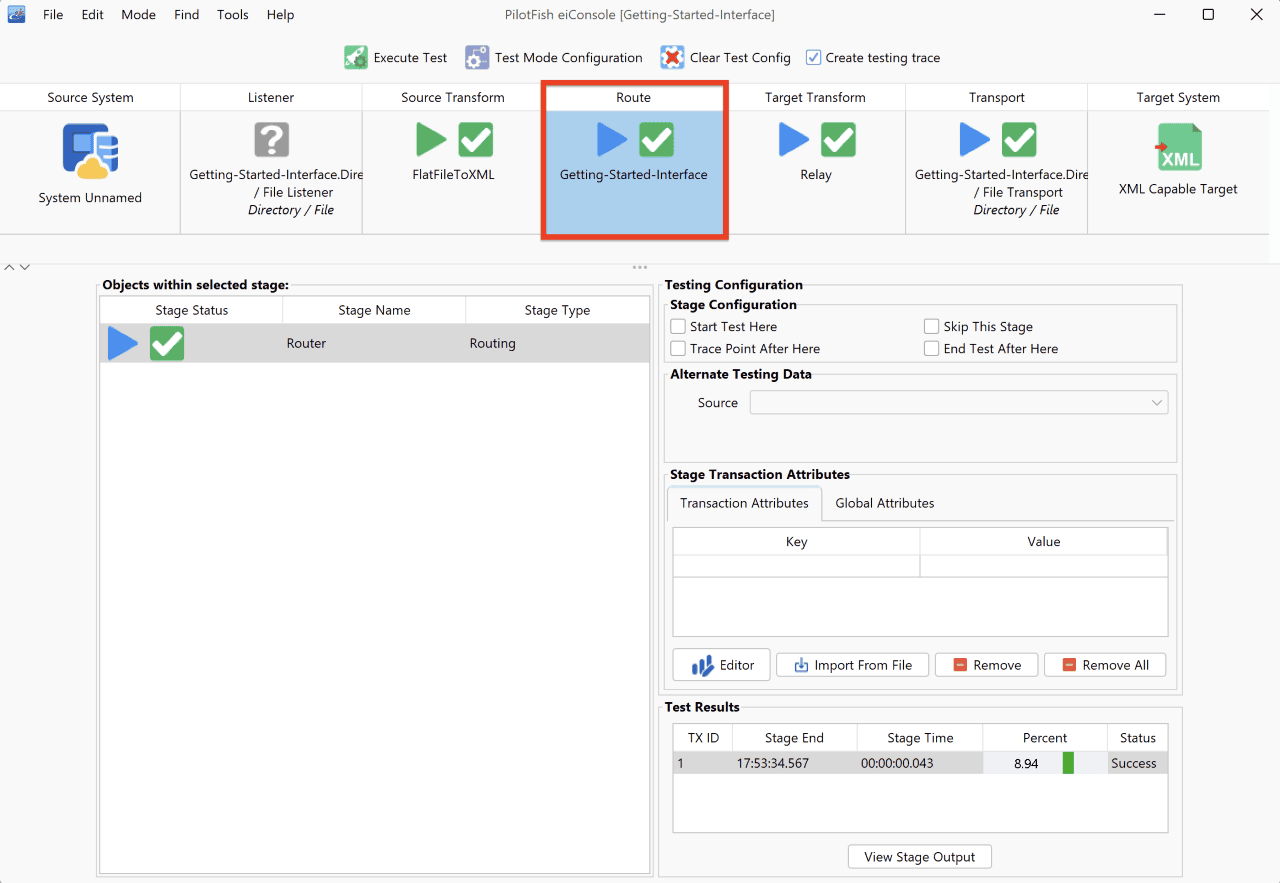The height and width of the screenshot is (883, 1280).
Task: Click the Status column header in Test Results
Action: (x=1137, y=738)
